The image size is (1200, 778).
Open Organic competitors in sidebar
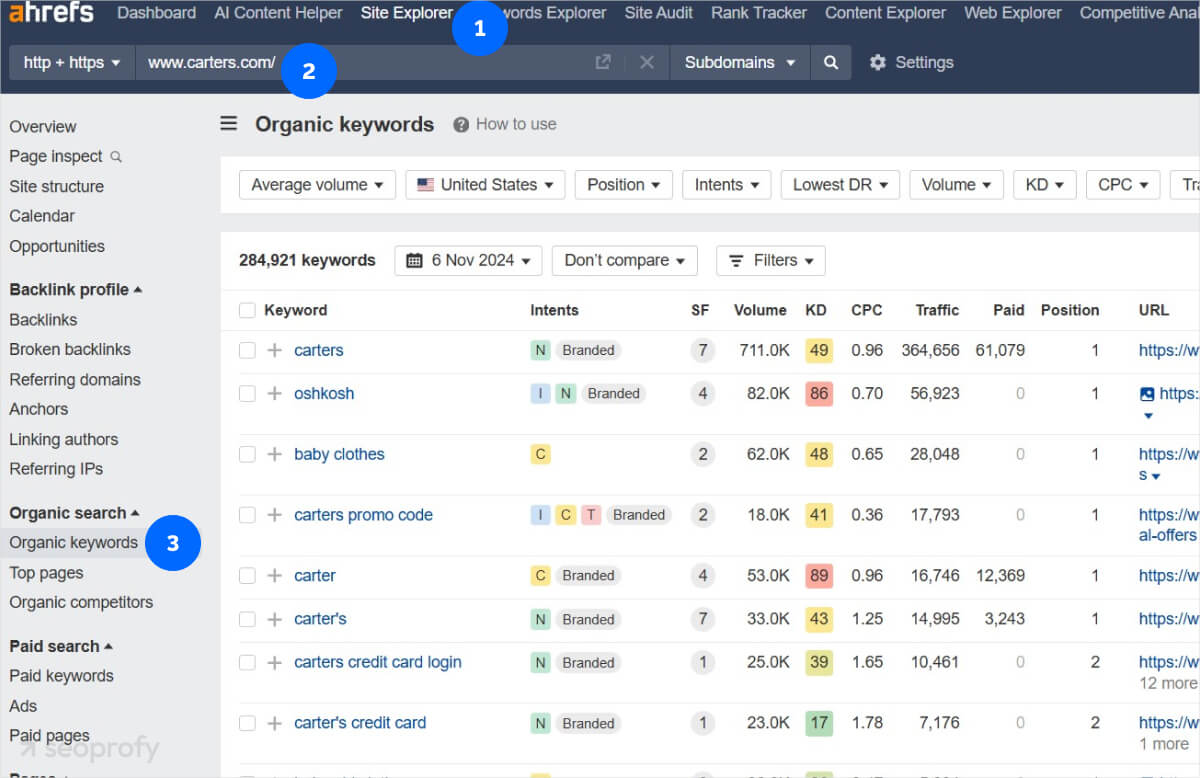coord(81,603)
